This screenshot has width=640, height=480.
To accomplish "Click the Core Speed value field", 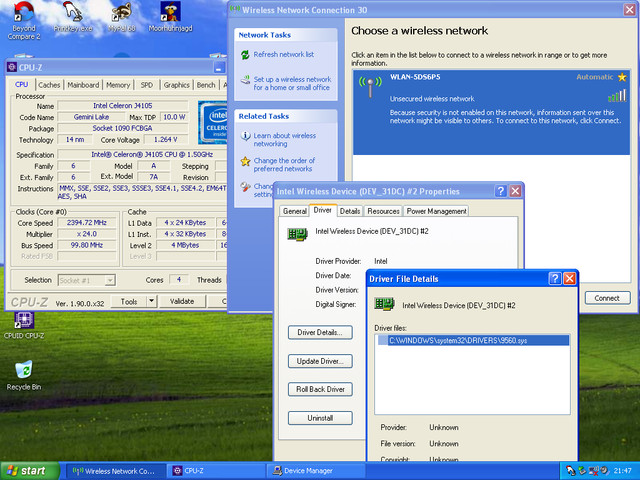I will (x=87, y=223).
